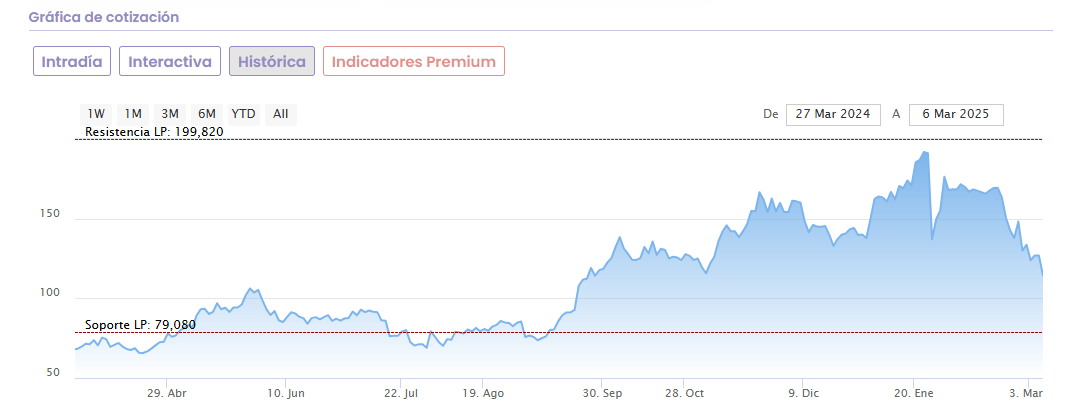Choose the 3M time range

(170, 114)
